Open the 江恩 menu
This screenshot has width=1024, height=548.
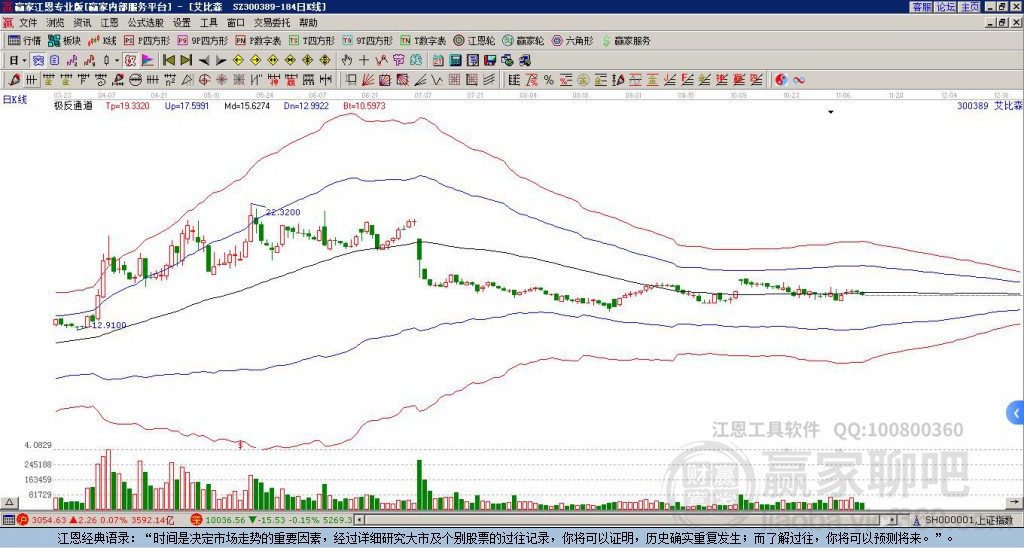pos(109,23)
